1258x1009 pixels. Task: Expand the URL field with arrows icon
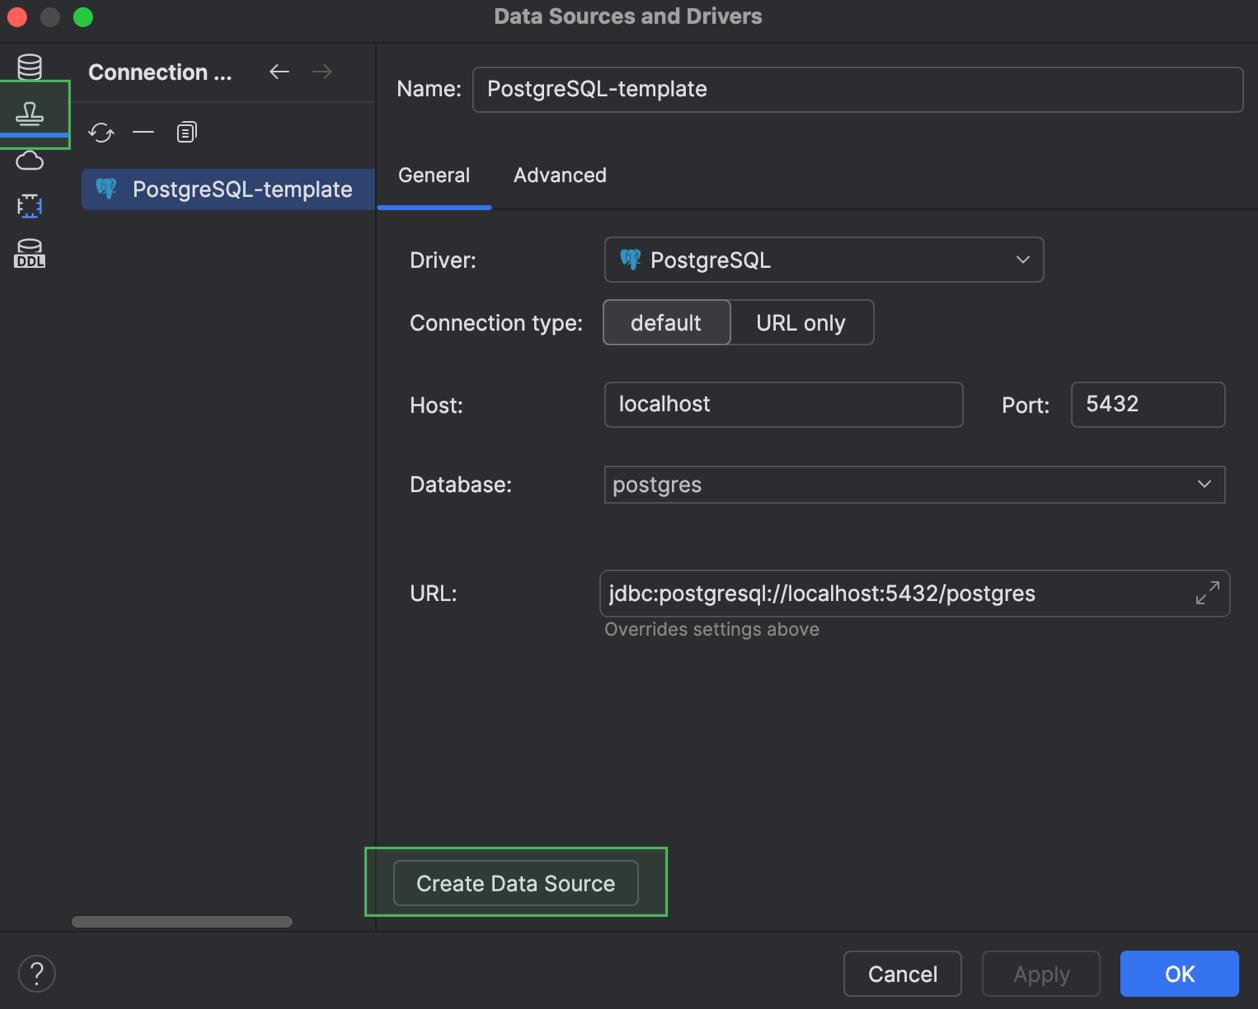pyautogui.click(x=1207, y=593)
